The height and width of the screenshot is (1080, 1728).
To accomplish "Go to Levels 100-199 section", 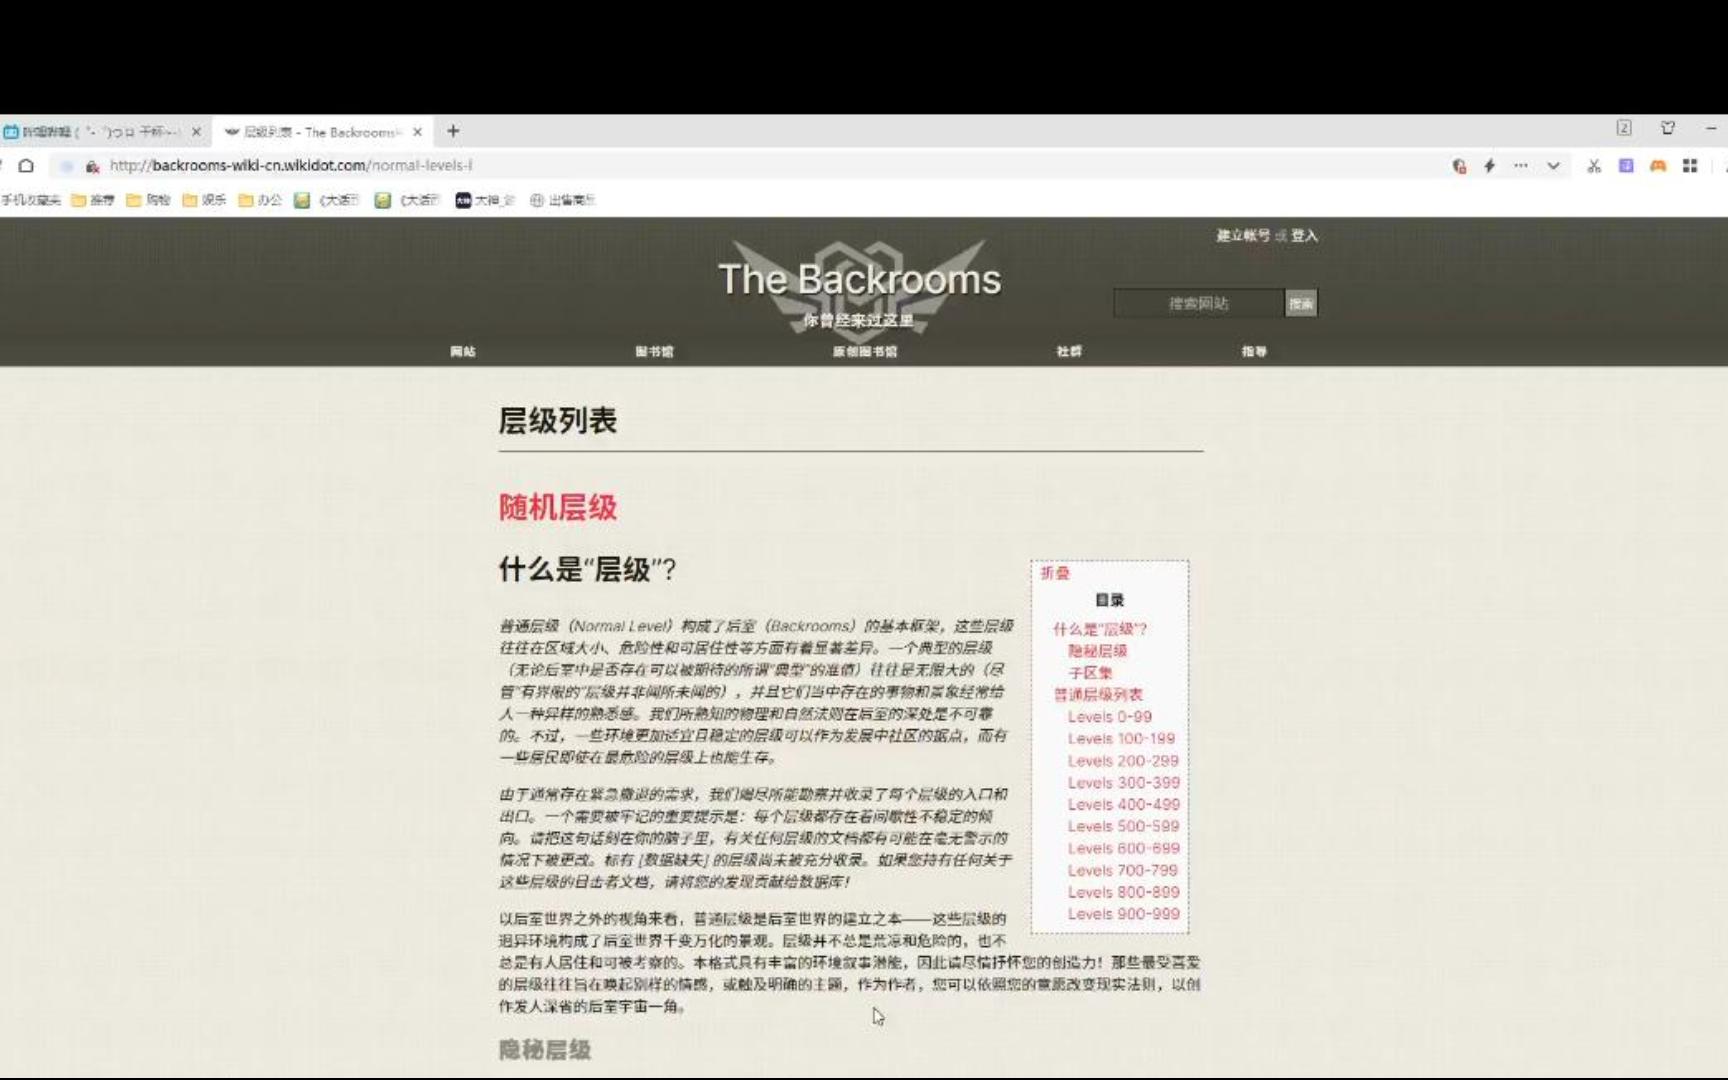I will [x=1121, y=739].
